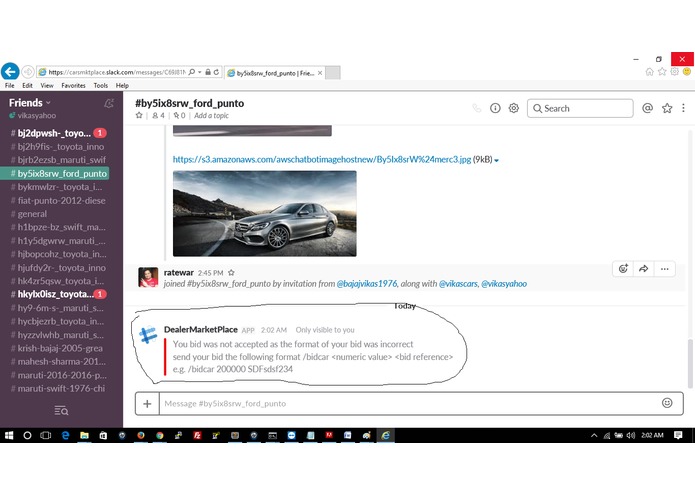Open channel fiat-punto-2012-diese

(55, 200)
